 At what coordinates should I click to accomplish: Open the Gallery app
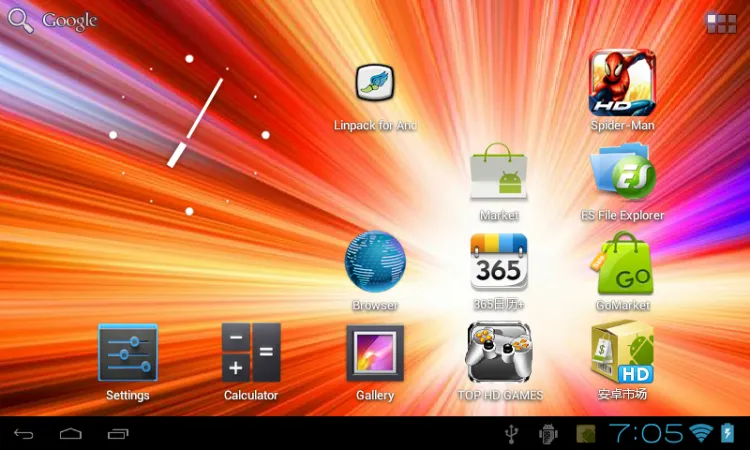coord(375,353)
